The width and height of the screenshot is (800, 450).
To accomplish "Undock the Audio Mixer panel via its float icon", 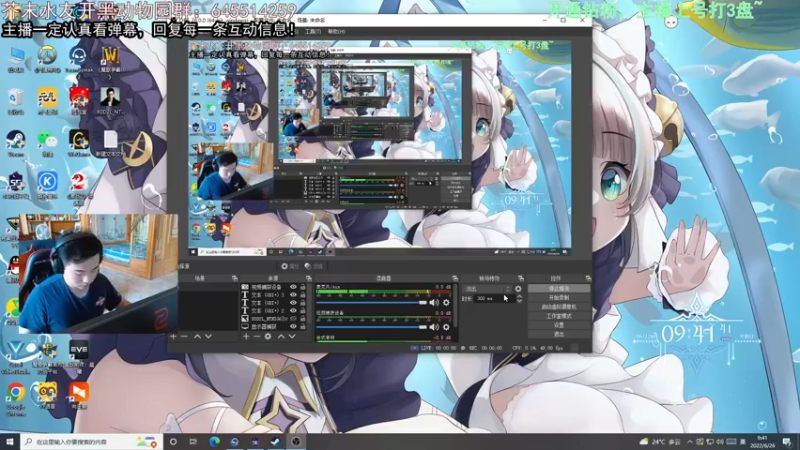I will 455,279.
